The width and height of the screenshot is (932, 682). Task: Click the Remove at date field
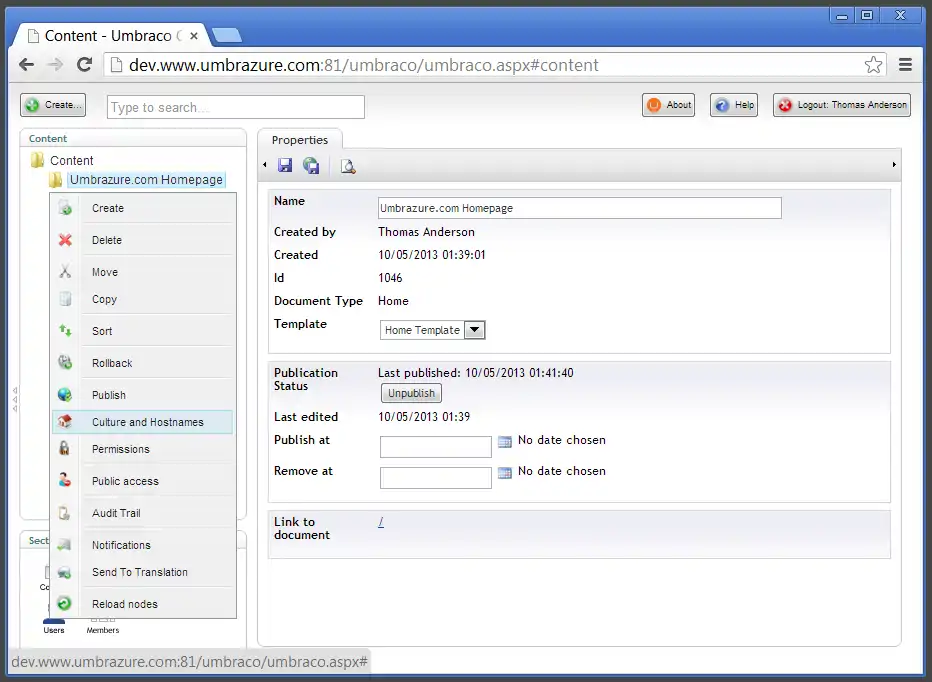436,477
